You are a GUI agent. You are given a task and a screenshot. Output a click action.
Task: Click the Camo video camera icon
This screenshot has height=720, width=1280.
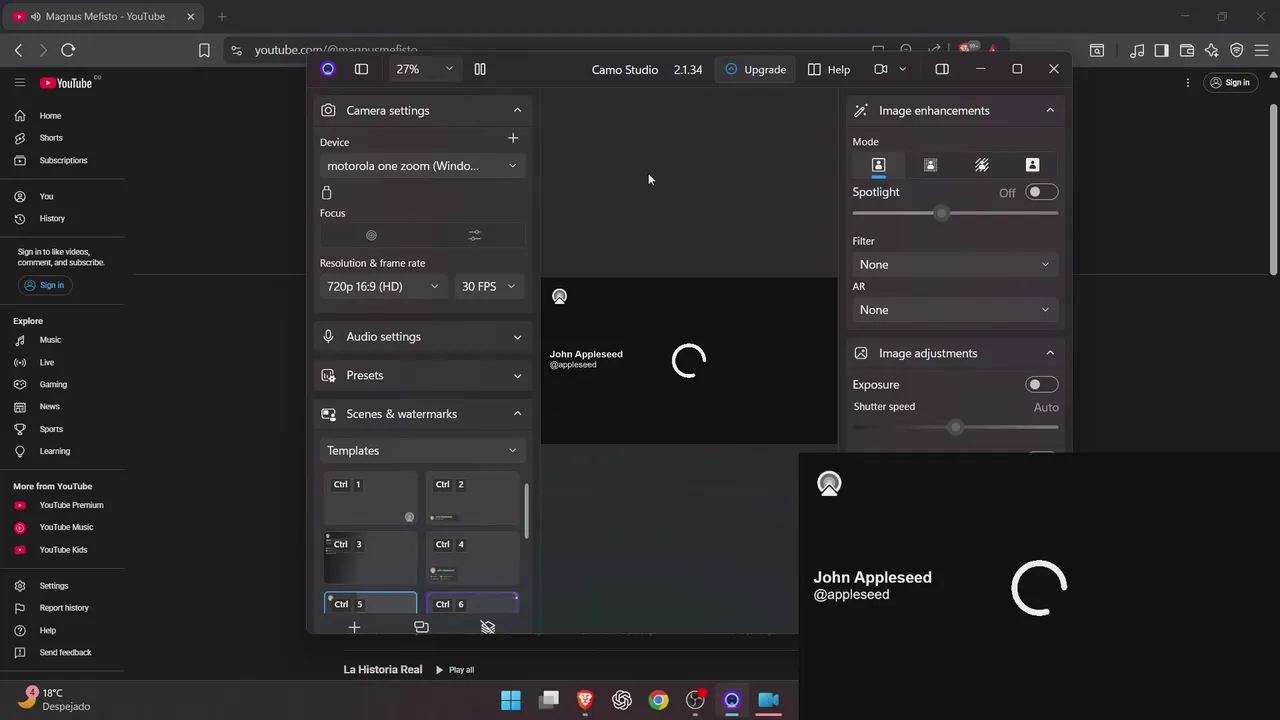point(881,69)
